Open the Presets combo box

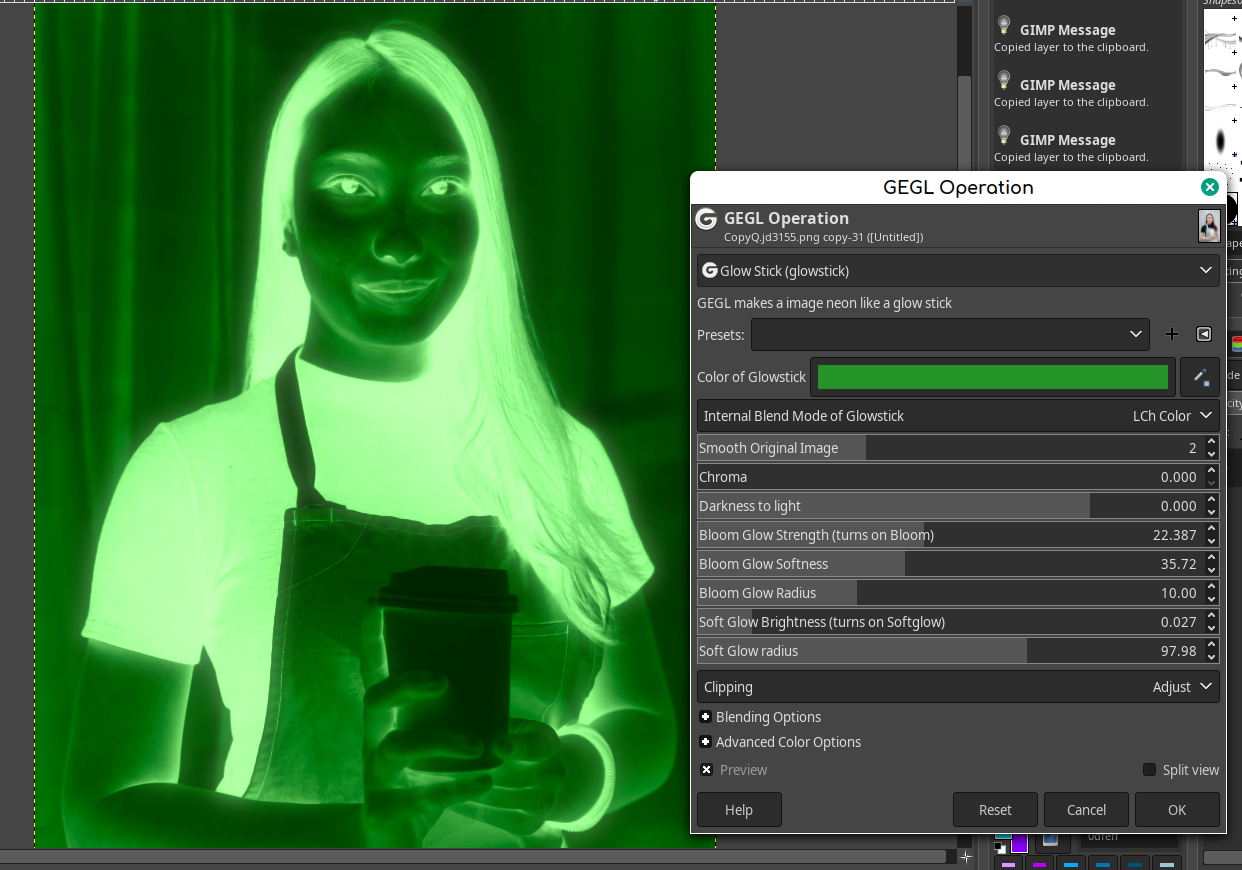[x=950, y=334]
